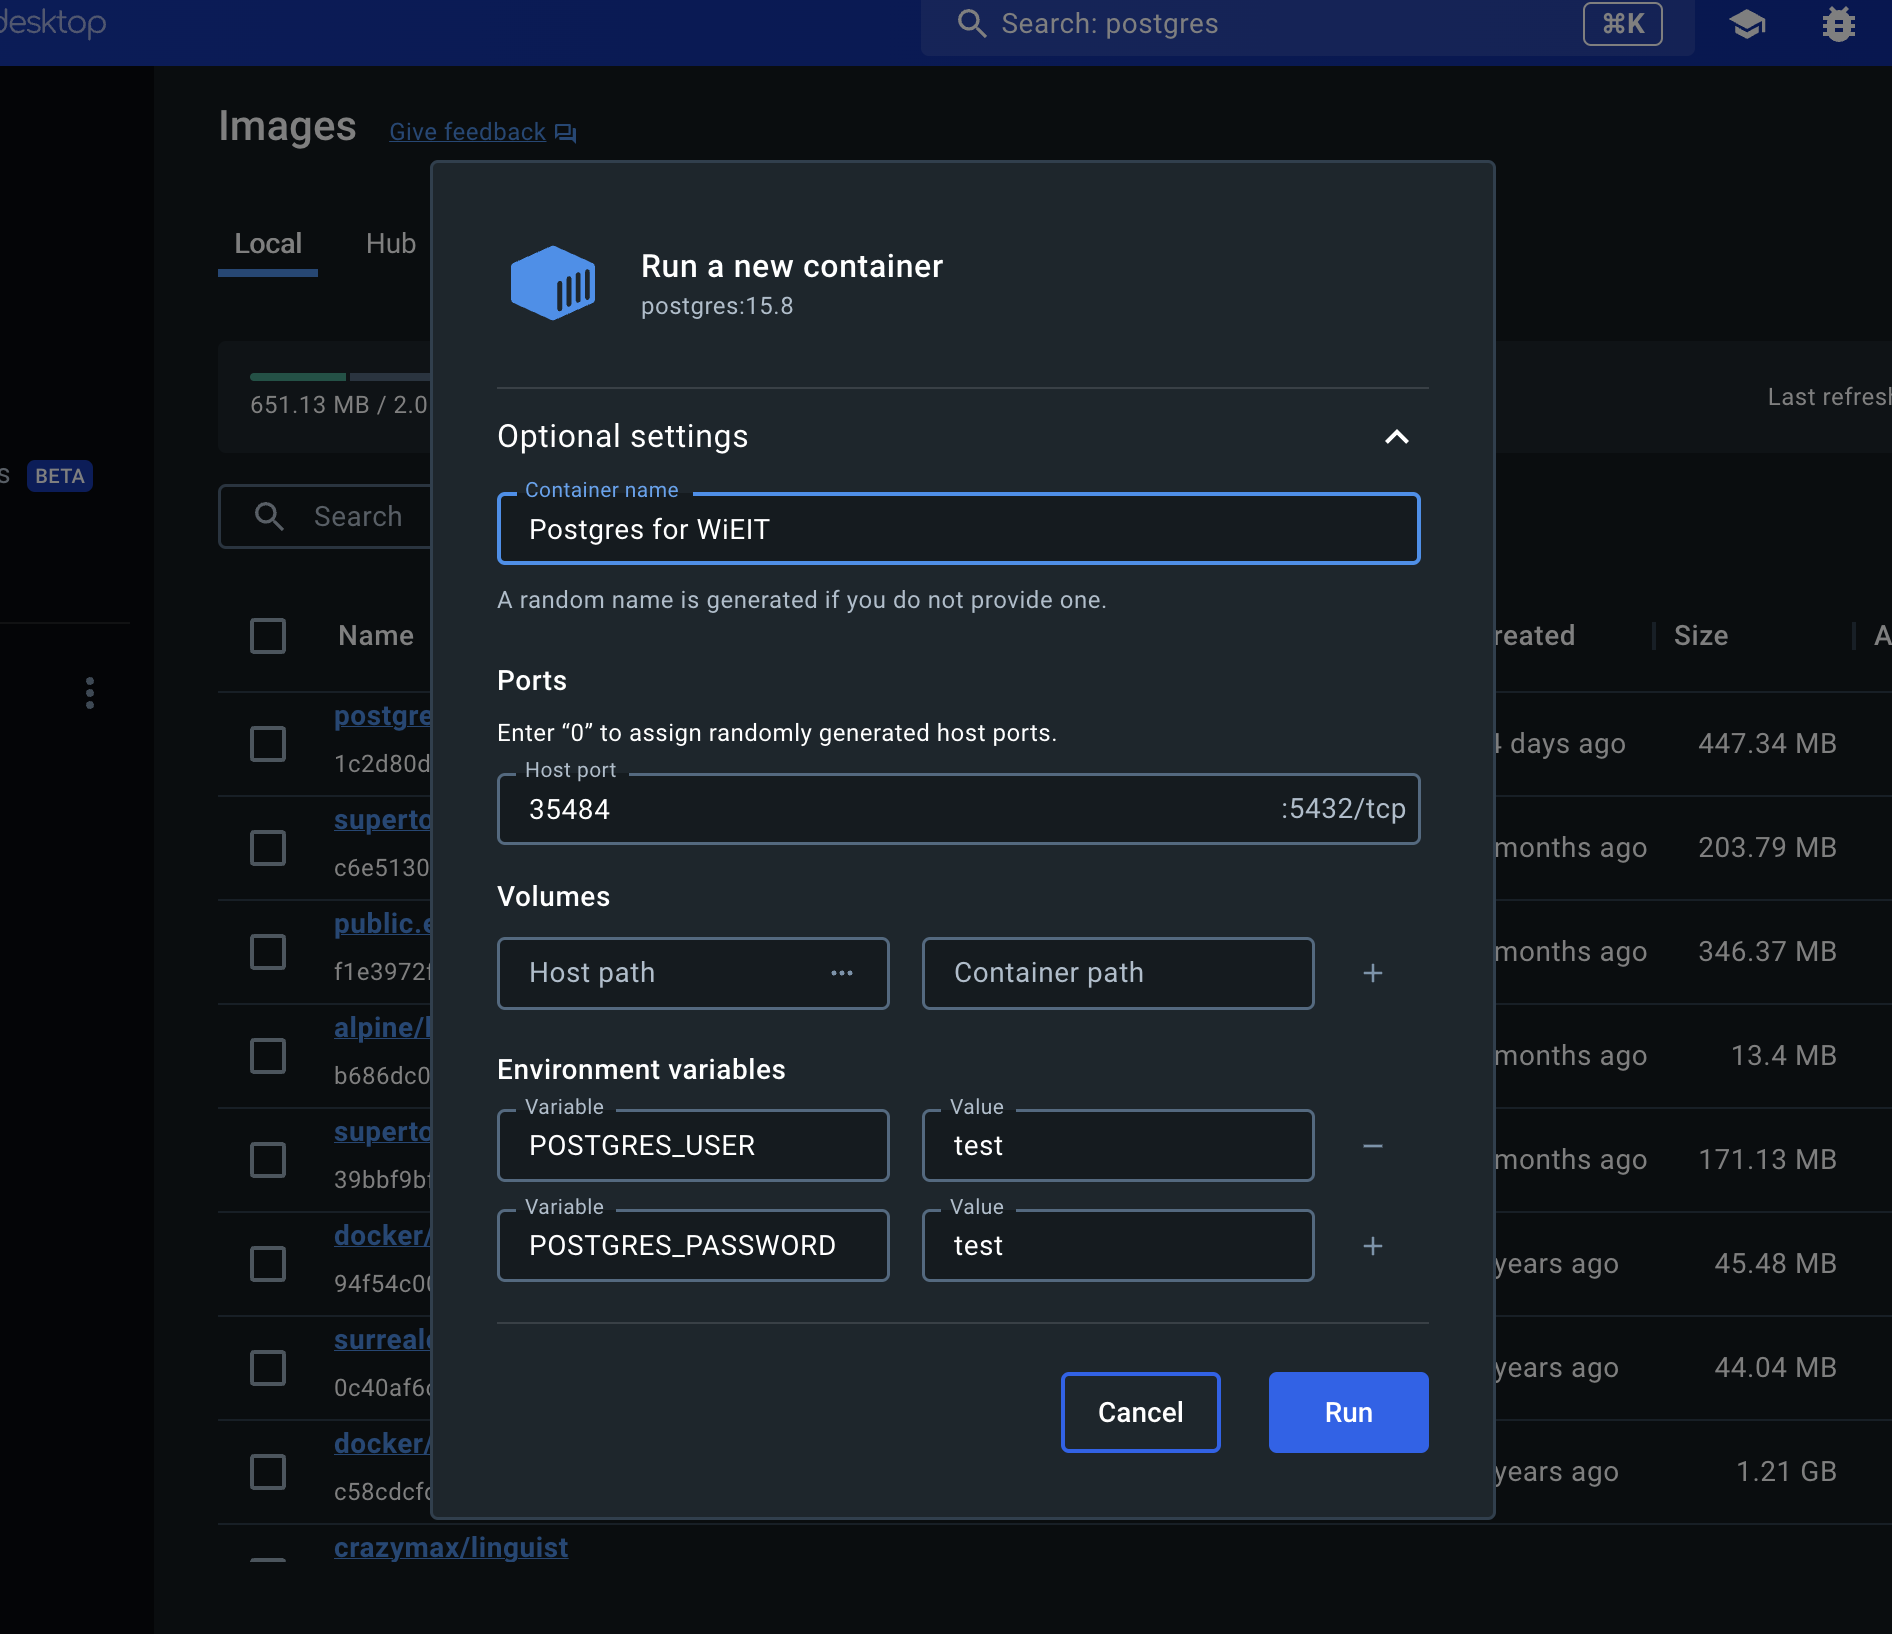Click the 1.21 GB size cell
The width and height of the screenshot is (1892, 1634).
1786,1472
